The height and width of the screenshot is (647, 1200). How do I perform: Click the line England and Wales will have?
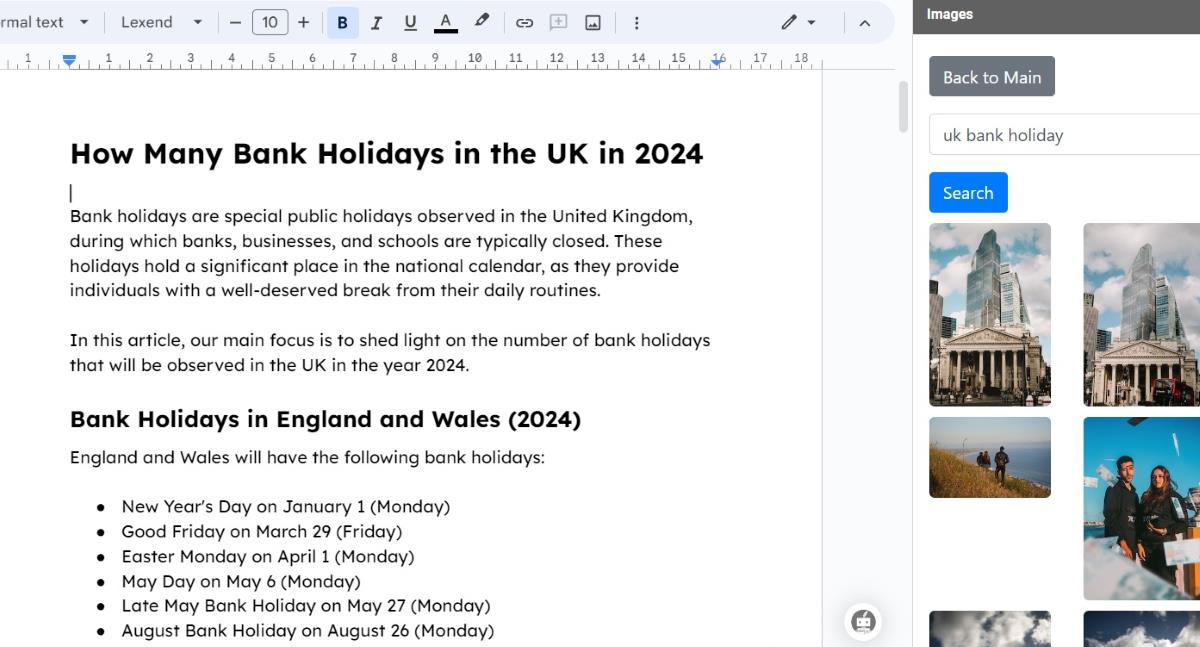point(307,458)
